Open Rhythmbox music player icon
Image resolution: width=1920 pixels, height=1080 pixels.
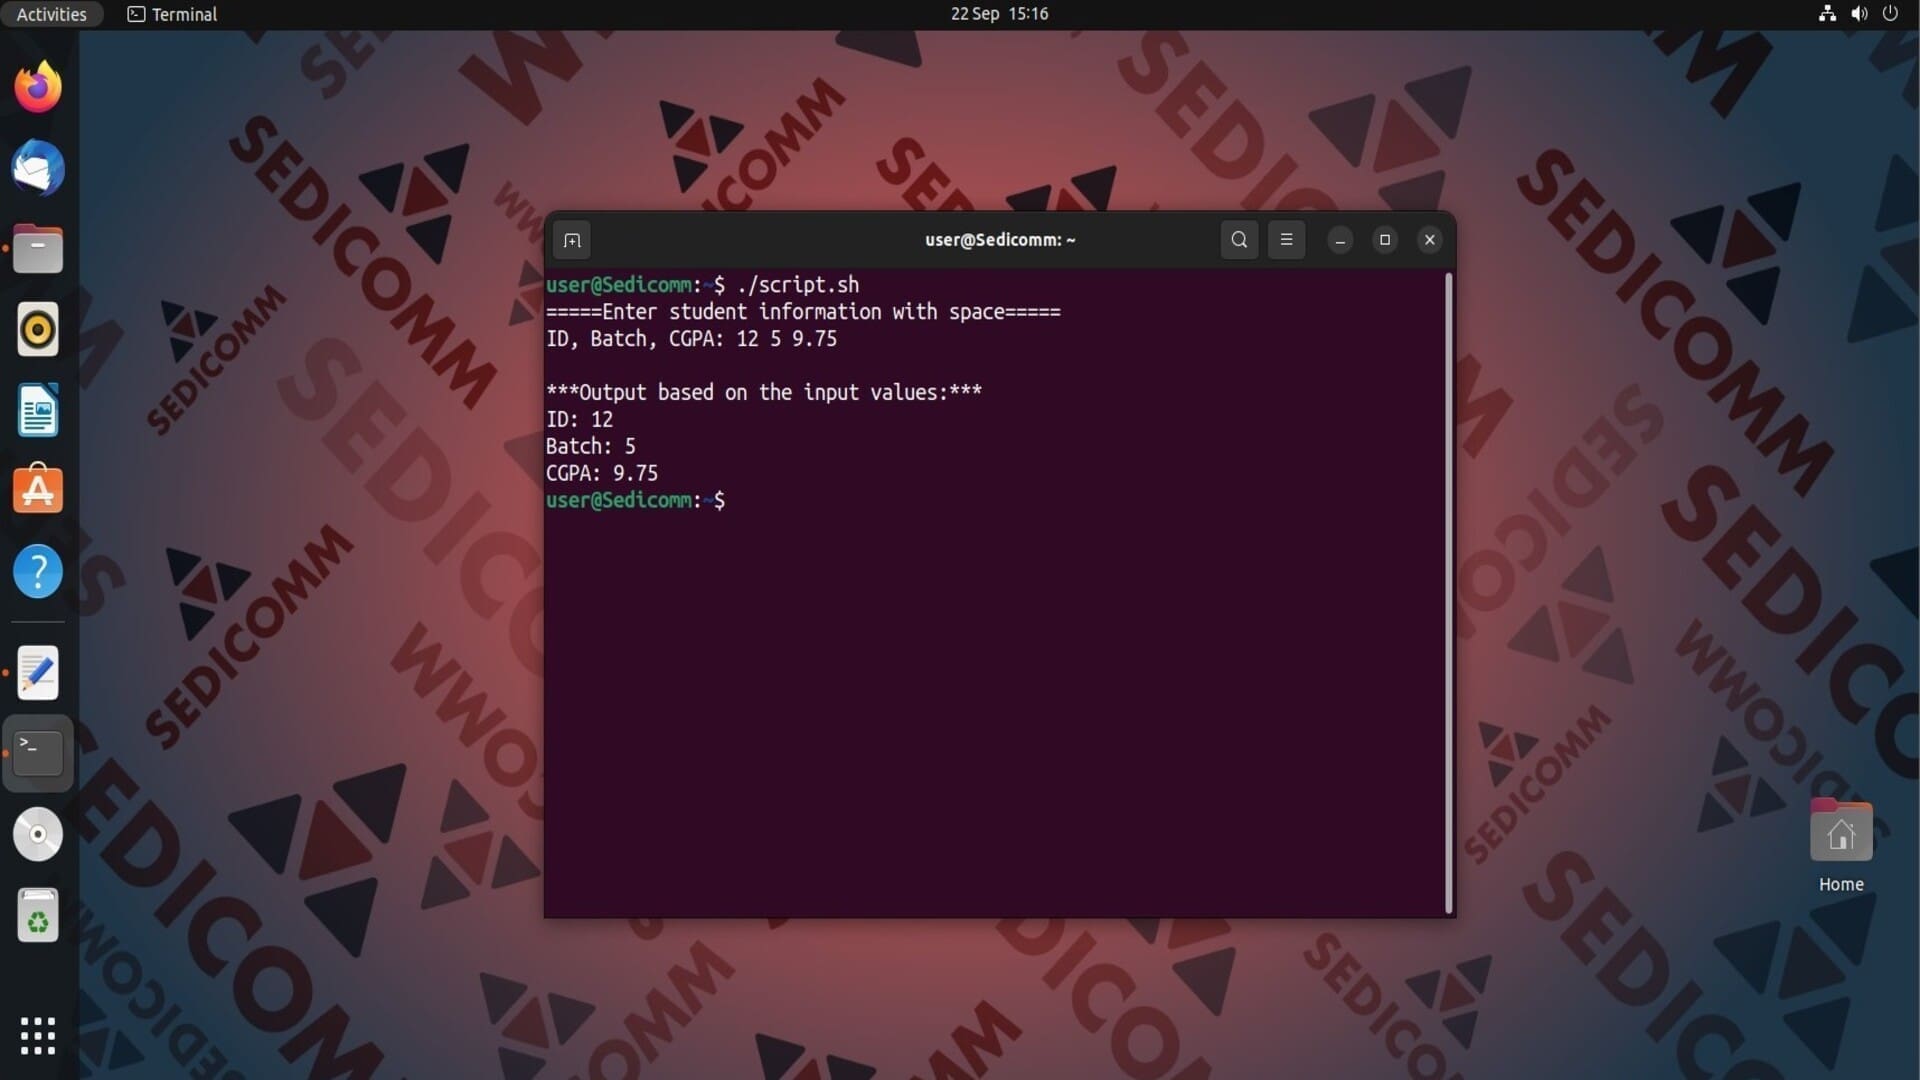click(38, 329)
